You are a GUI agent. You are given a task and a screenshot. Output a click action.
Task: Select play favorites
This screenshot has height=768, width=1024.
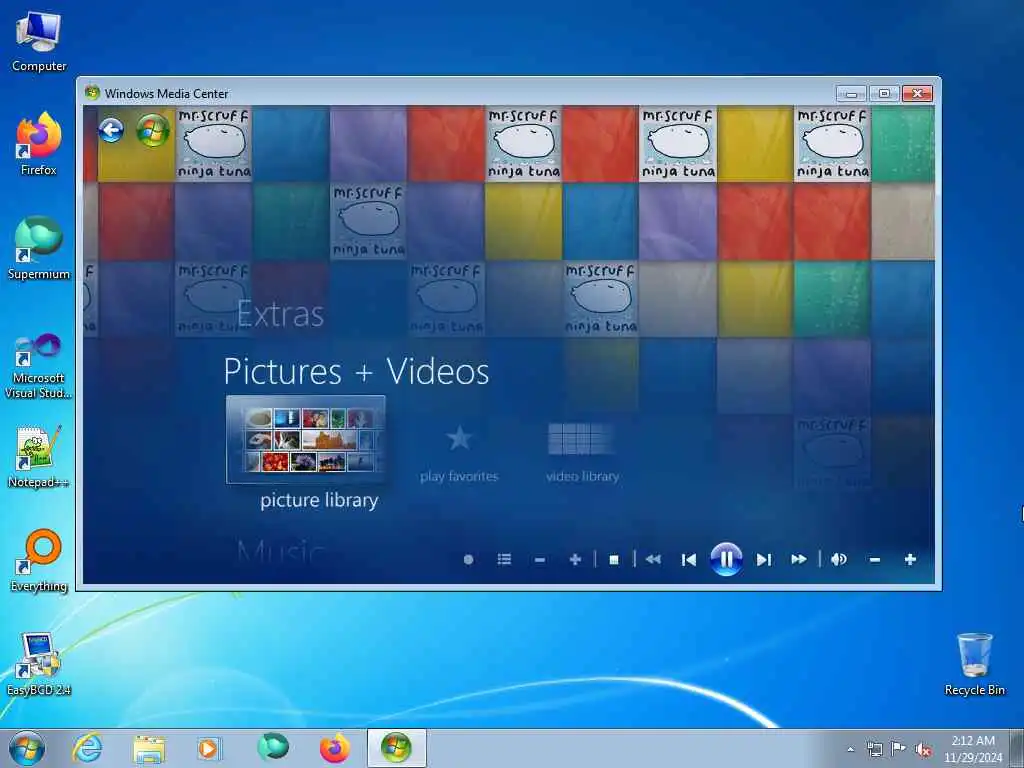click(x=459, y=455)
